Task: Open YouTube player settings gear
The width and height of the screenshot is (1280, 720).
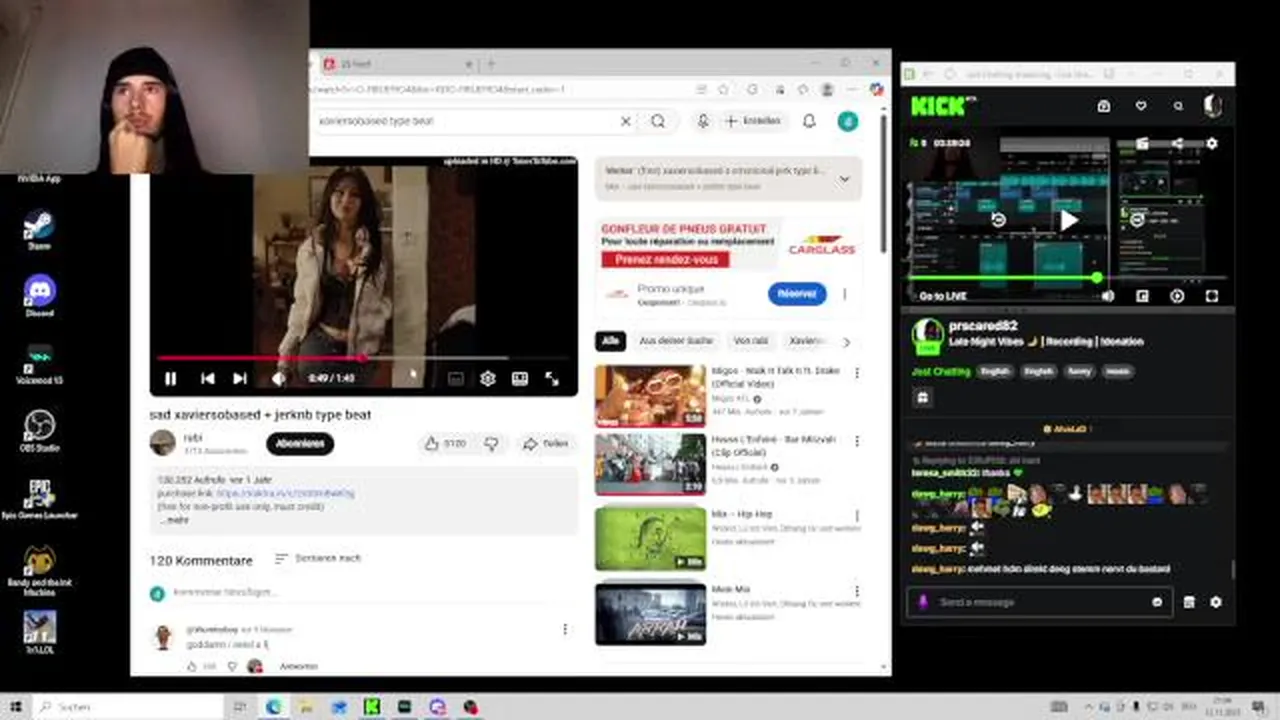Action: [x=487, y=379]
